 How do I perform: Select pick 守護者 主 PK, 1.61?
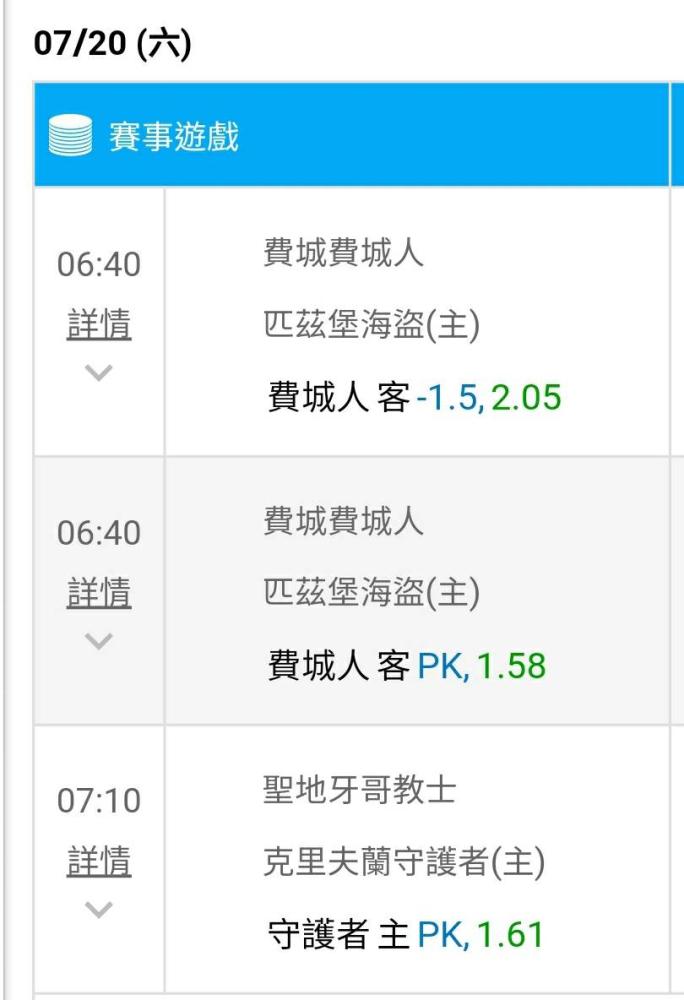(405, 935)
